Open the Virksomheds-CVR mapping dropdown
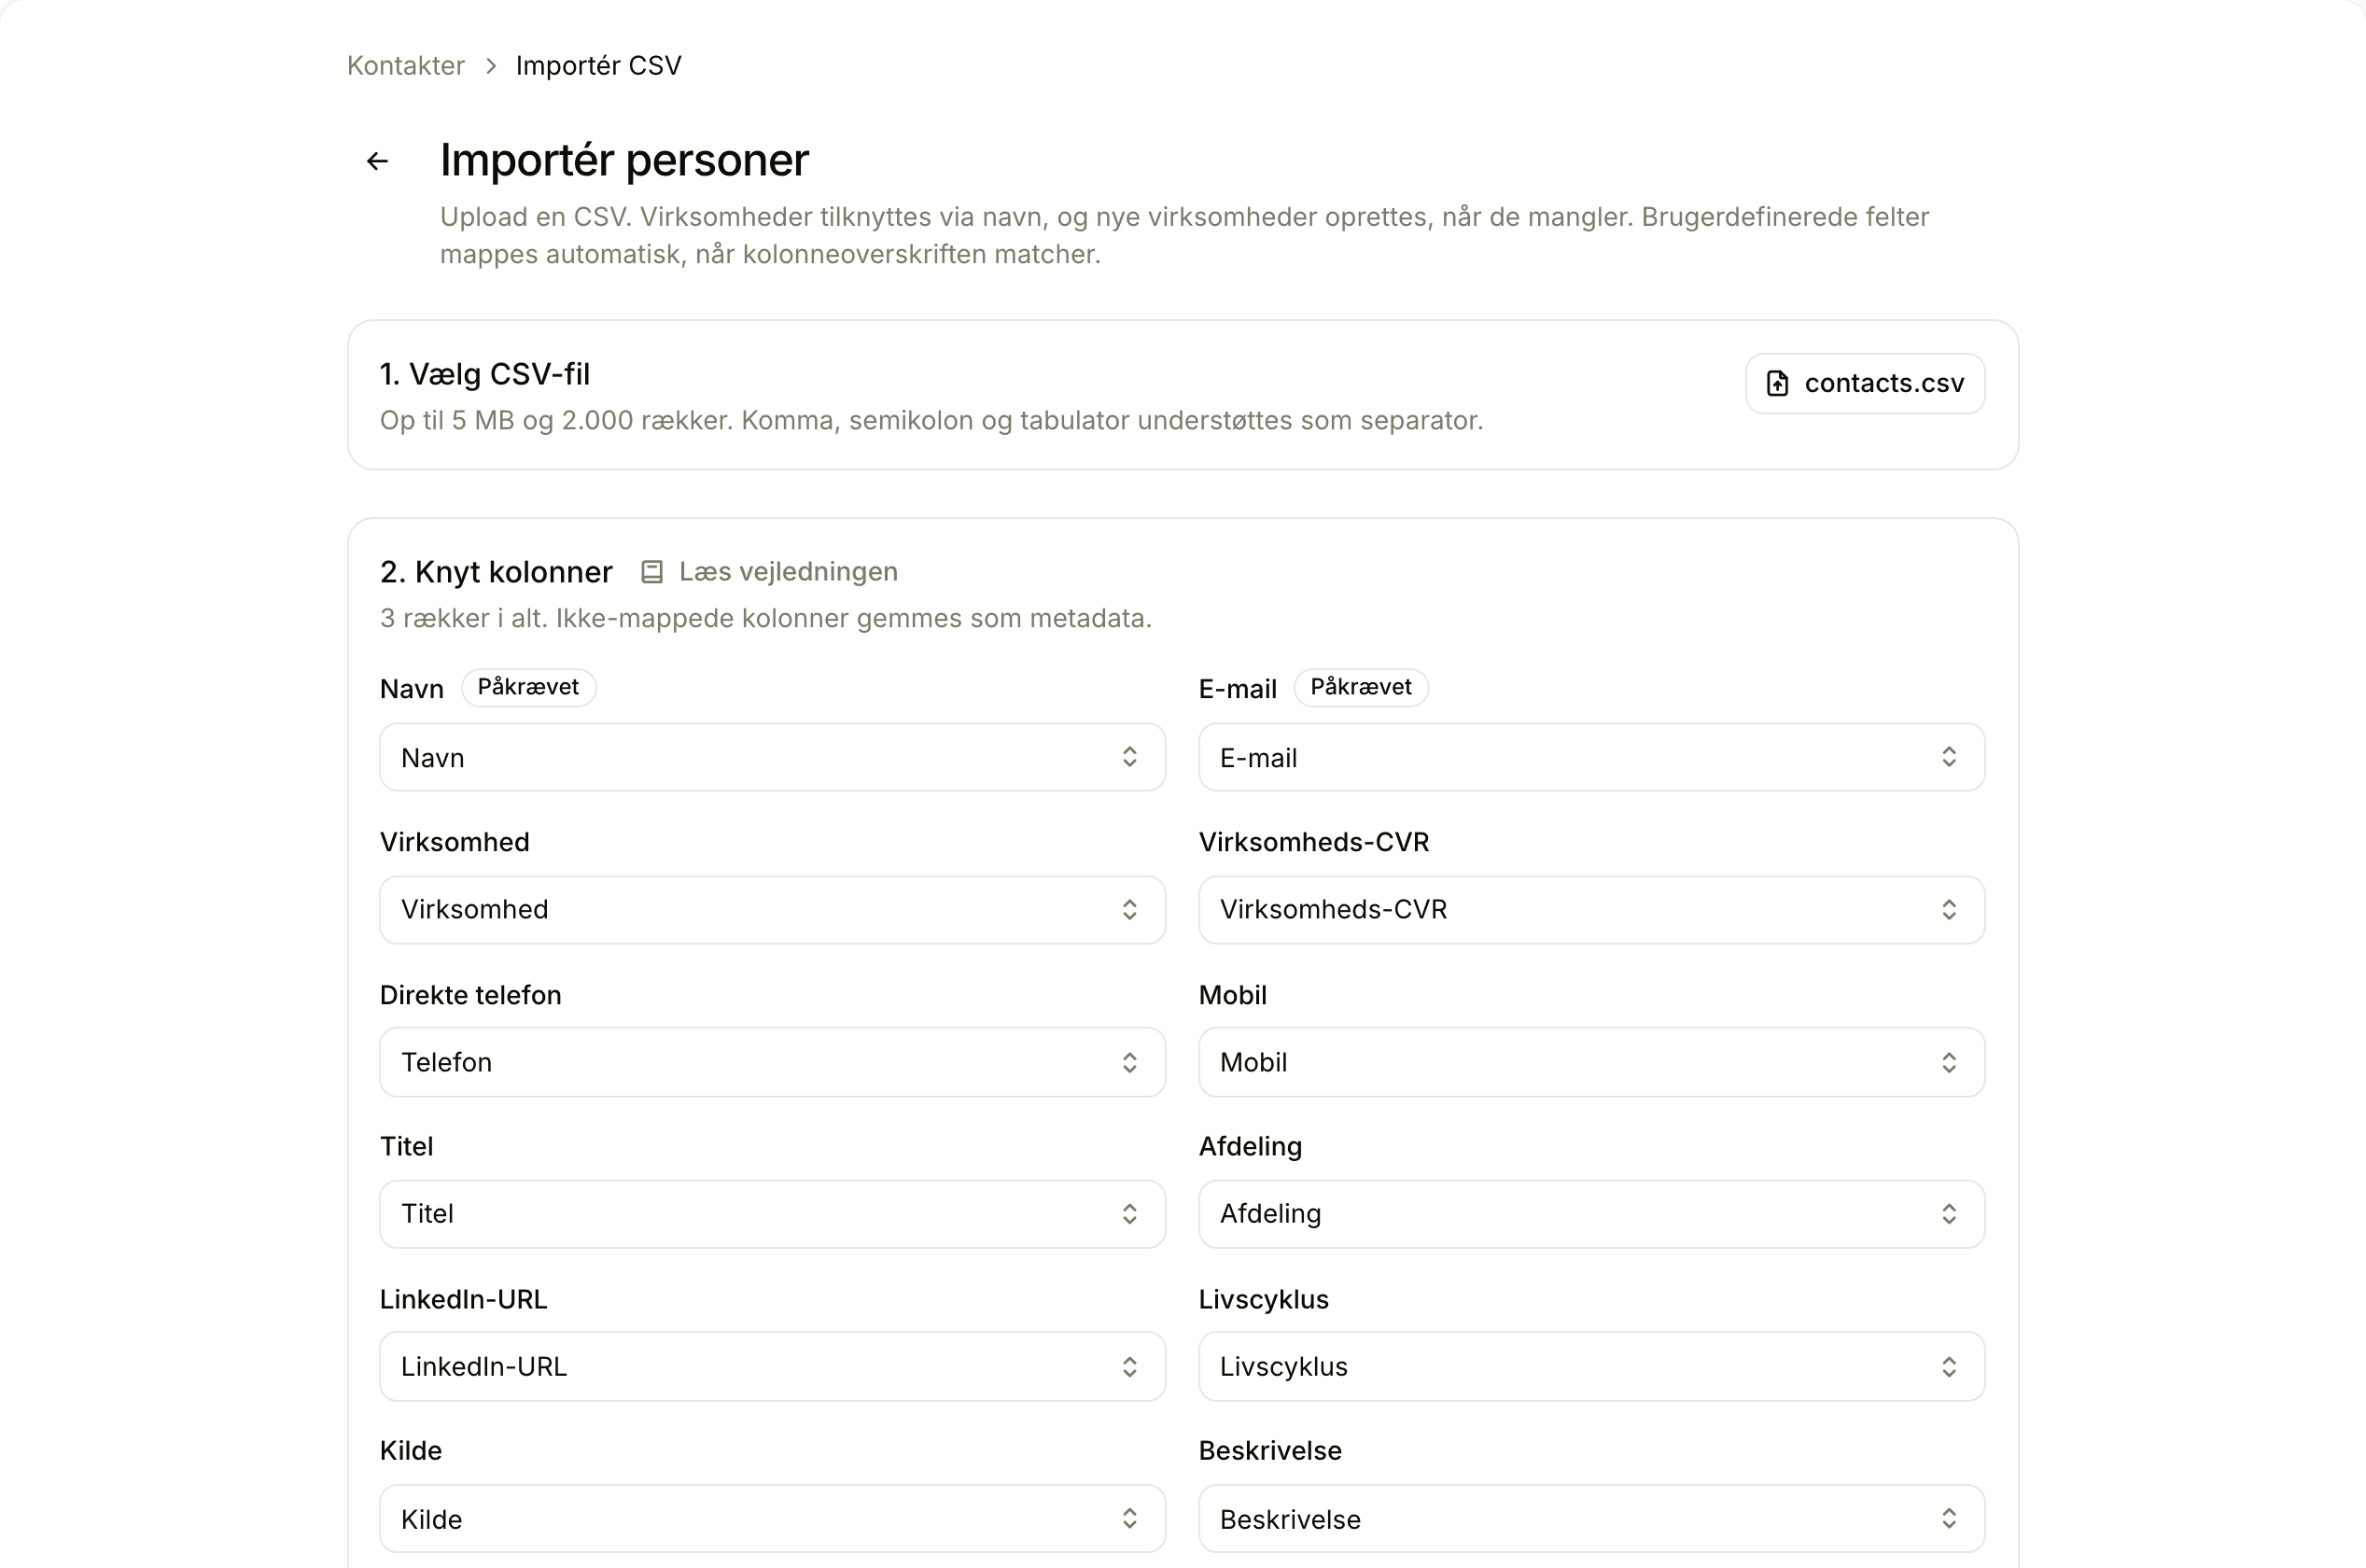The image size is (2366, 1568). [x=1591, y=909]
